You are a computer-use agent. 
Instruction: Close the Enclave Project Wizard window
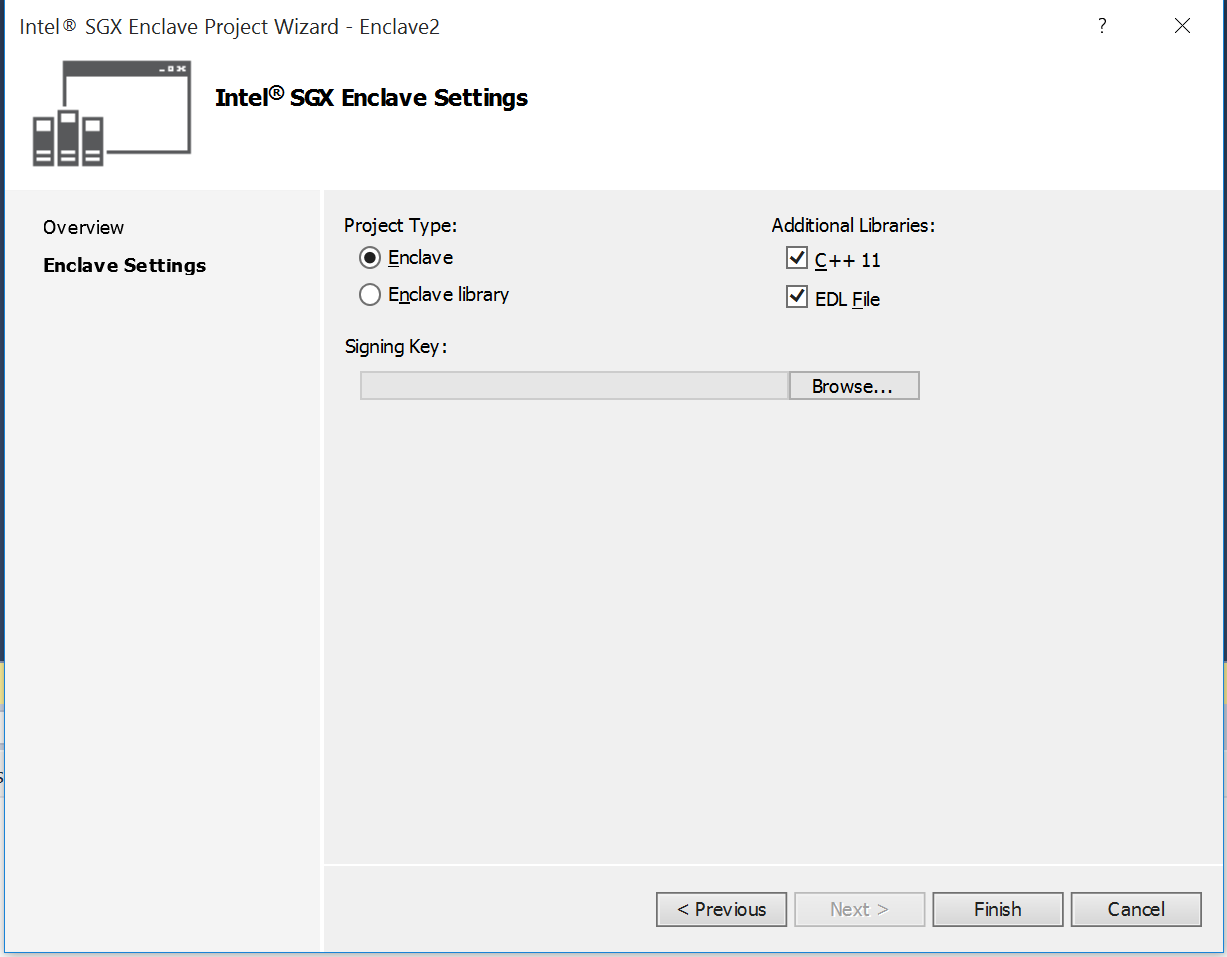coord(1182,26)
